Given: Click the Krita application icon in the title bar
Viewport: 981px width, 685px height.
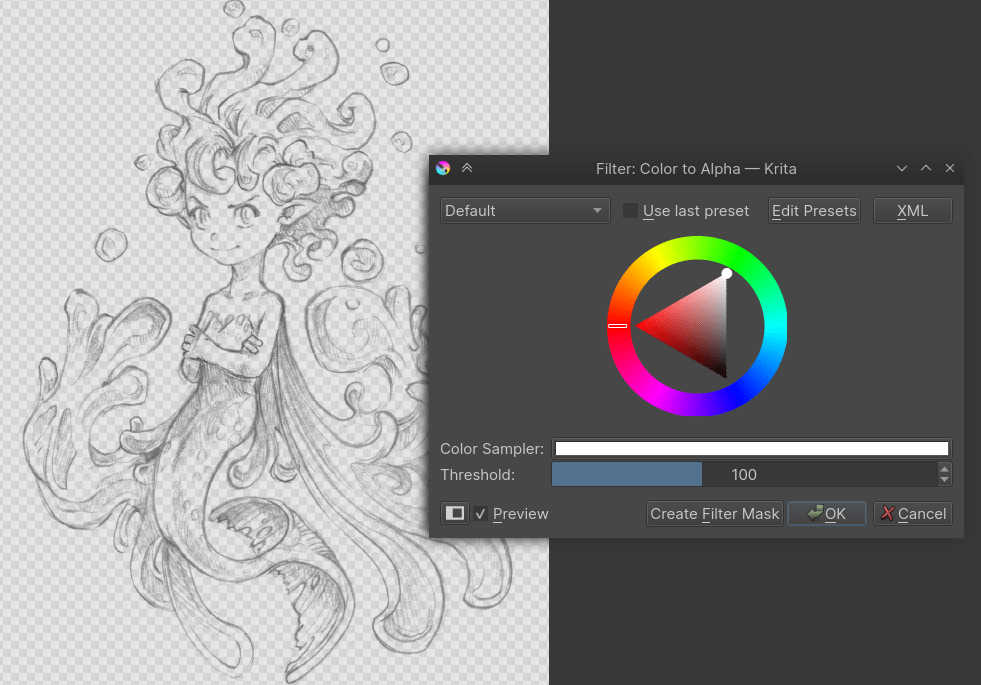Looking at the screenshot, I should point(442,168).
